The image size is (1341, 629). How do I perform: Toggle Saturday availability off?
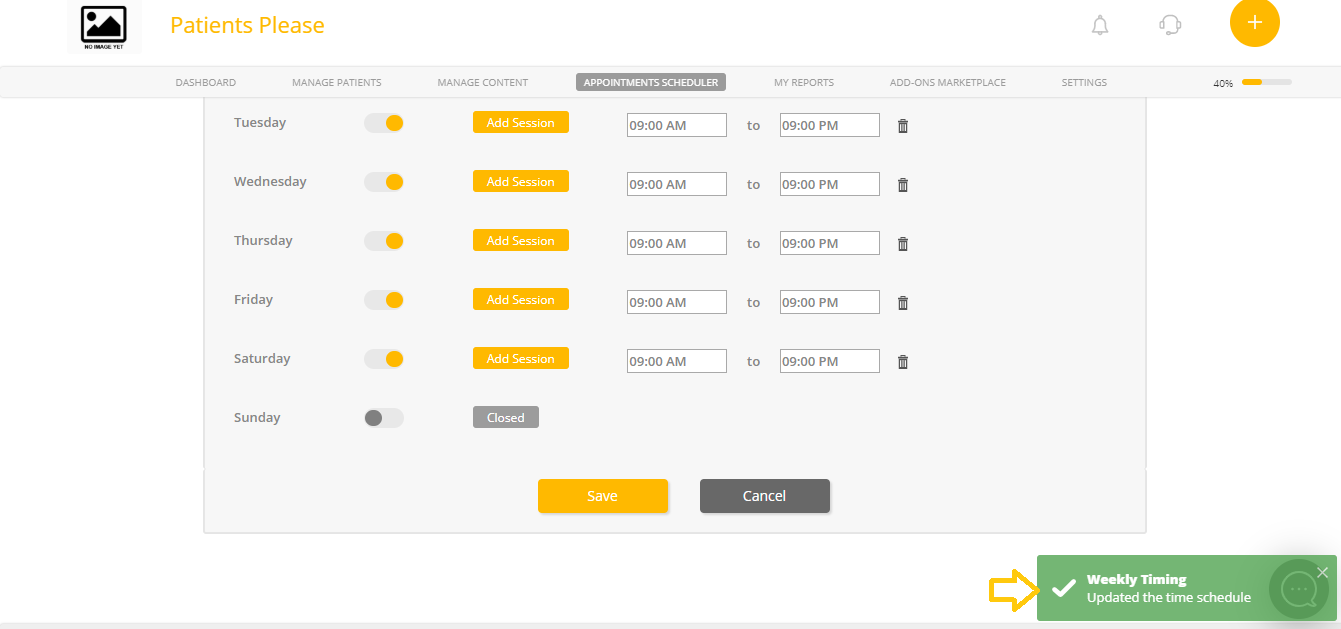[384, 359]
